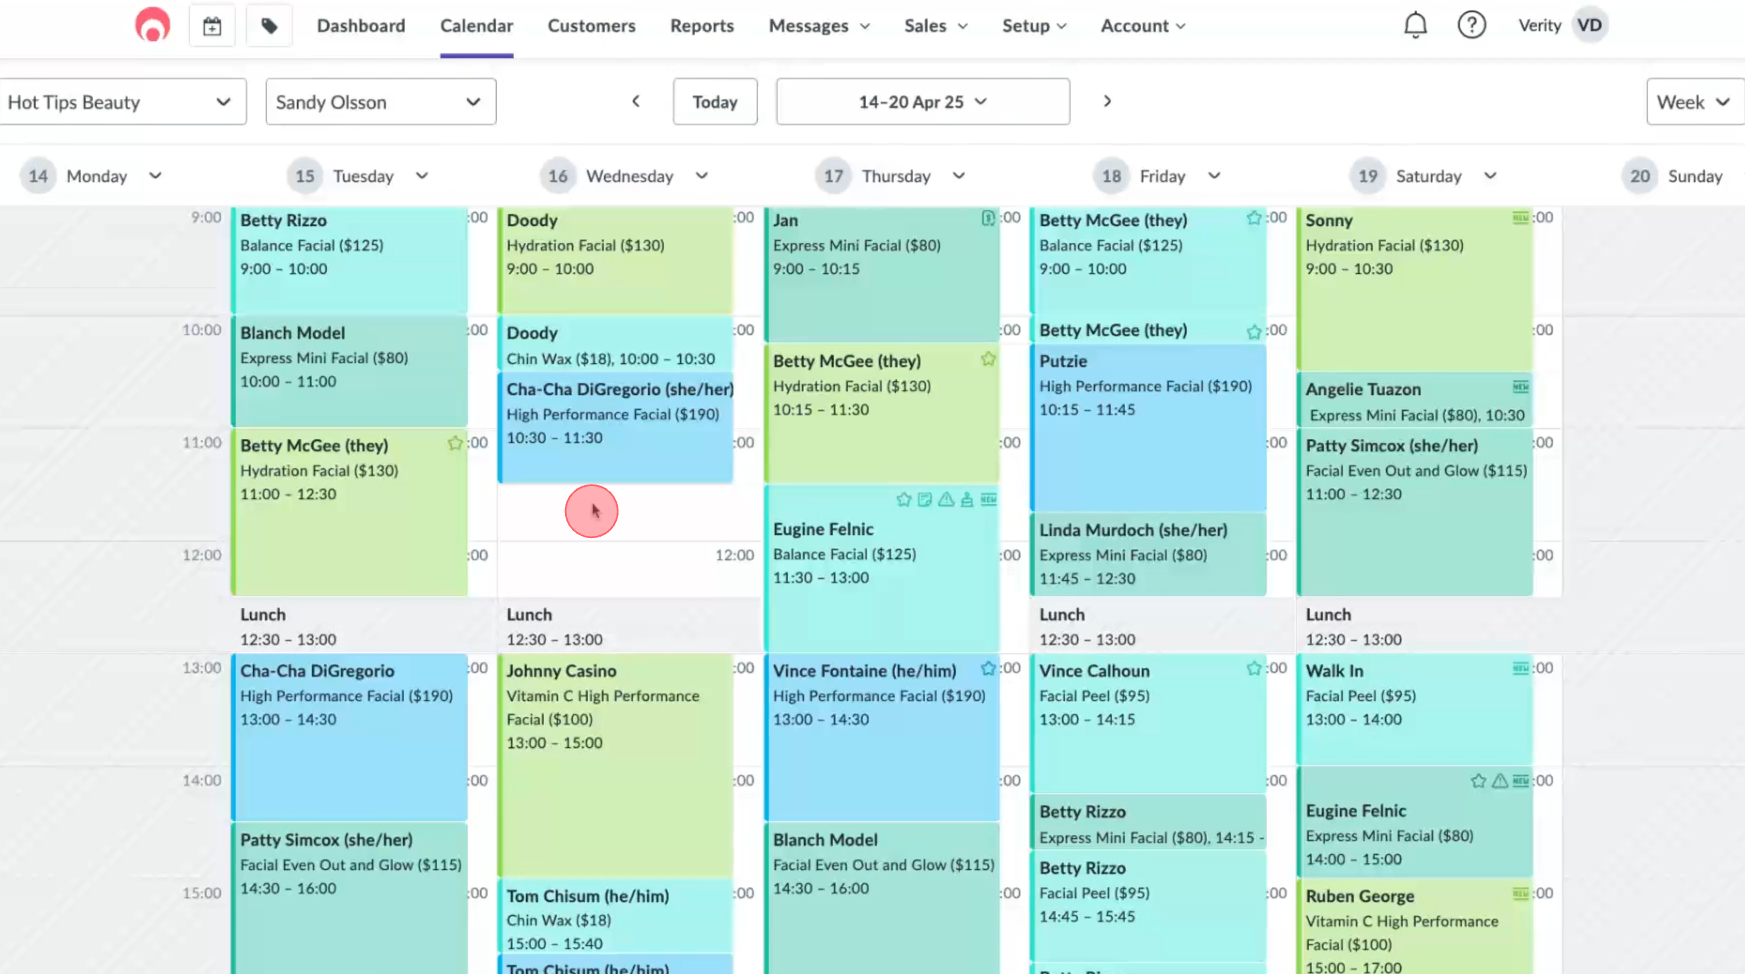The width and height of the screenshot is (1745, 974).
Task: Click the note icon on Jan's appointment
Action: [x=988, y=218]
